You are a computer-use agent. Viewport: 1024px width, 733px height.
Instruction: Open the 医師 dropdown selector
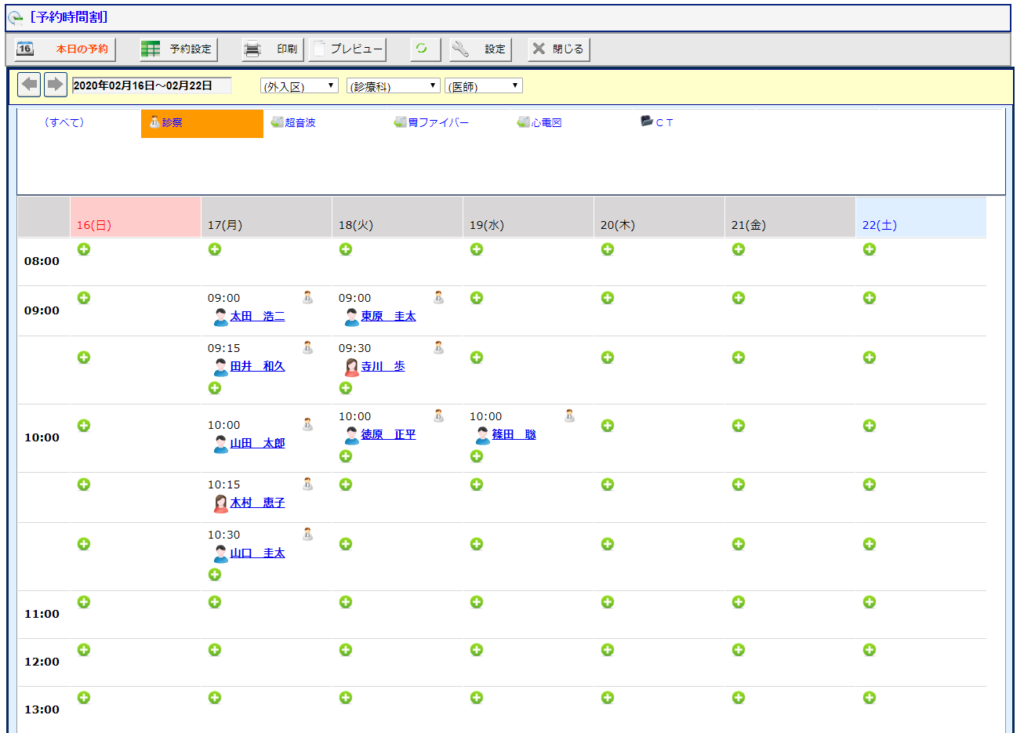click(x=484, y=86)
